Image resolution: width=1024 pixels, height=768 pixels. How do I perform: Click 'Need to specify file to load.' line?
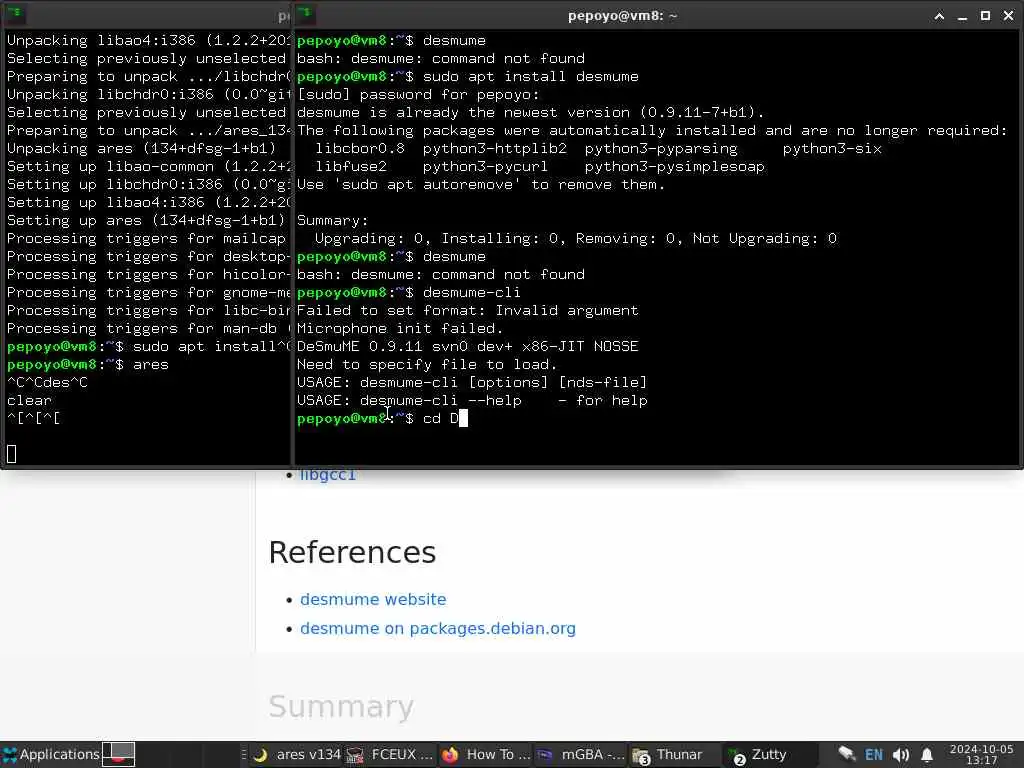[426, 364]
